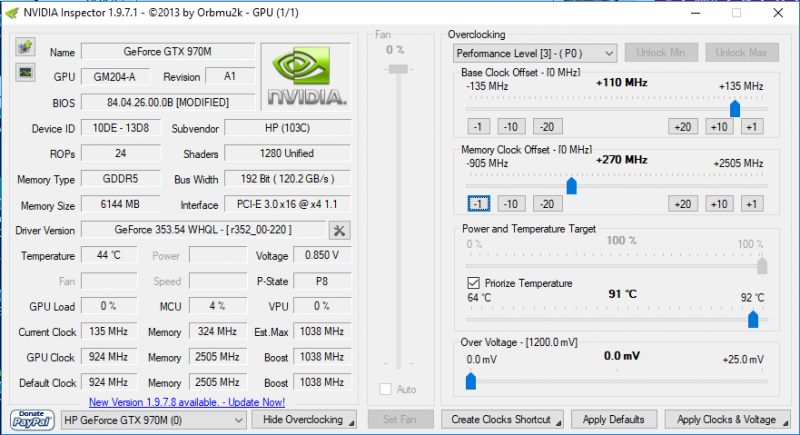Viewport: 800px width, 435px height.
Task: Click the power target slider handle
Action: (762, 266)
